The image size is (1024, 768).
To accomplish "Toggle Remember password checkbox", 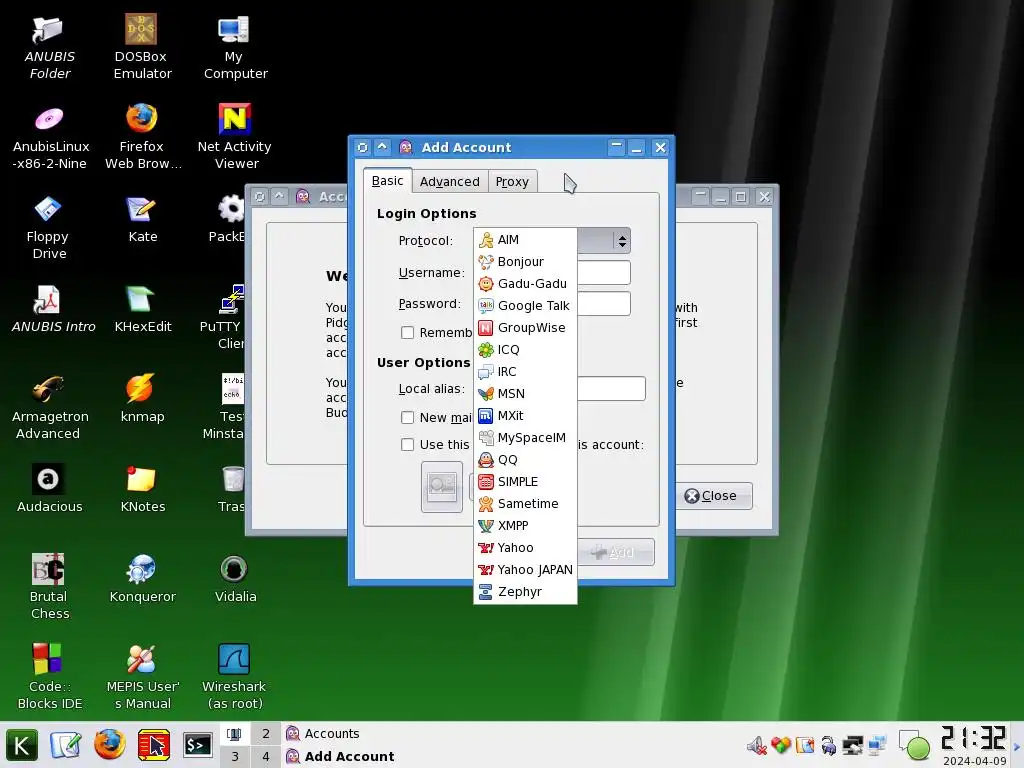I will (x=408, y=332).
